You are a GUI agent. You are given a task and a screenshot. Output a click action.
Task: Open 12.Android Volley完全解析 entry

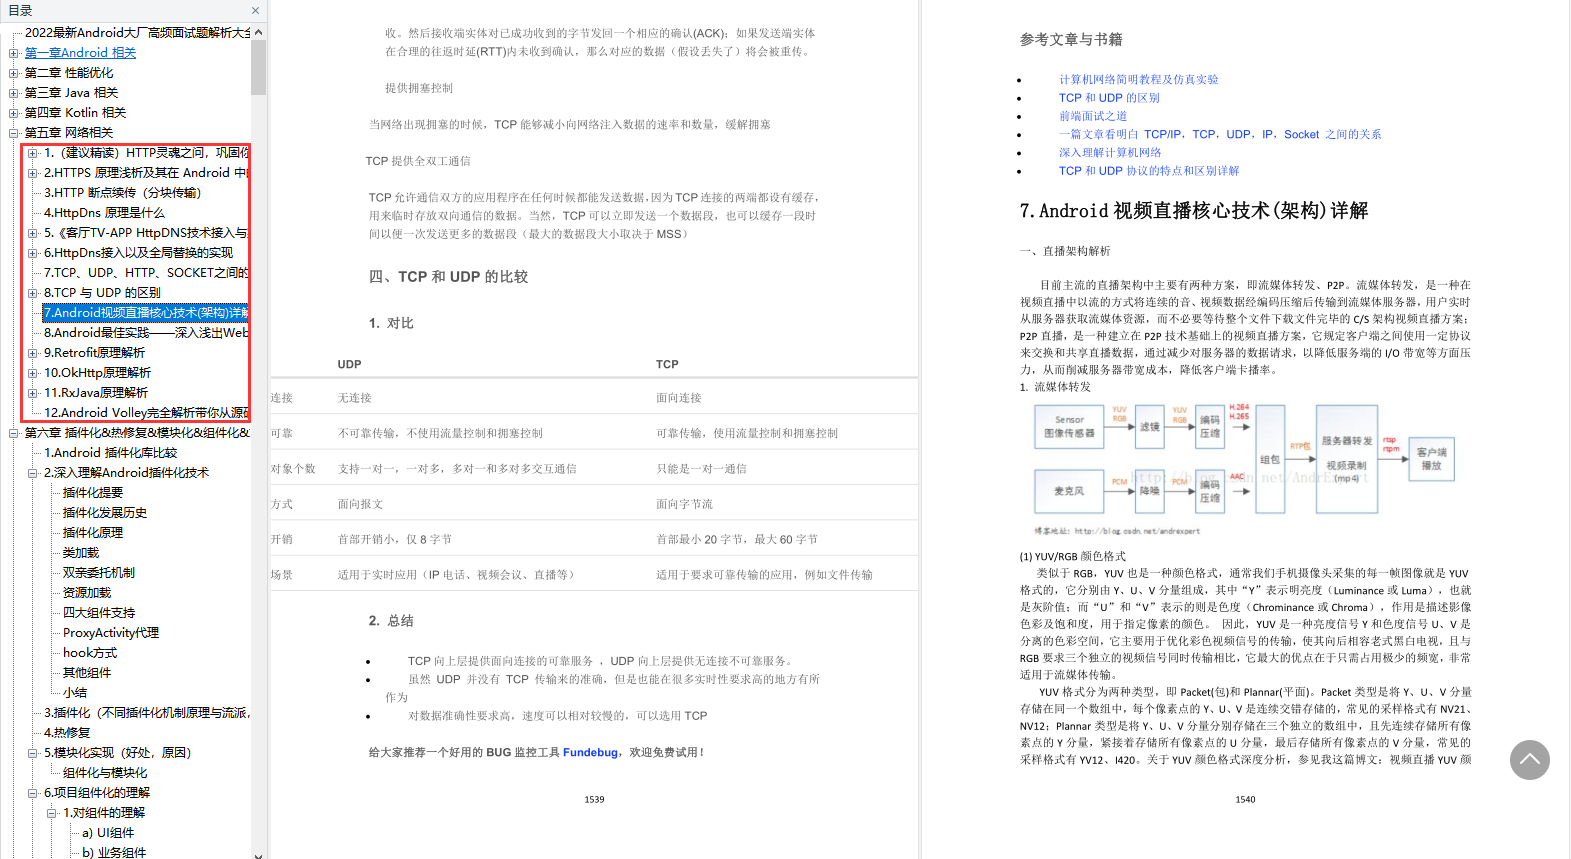(146, 413)
